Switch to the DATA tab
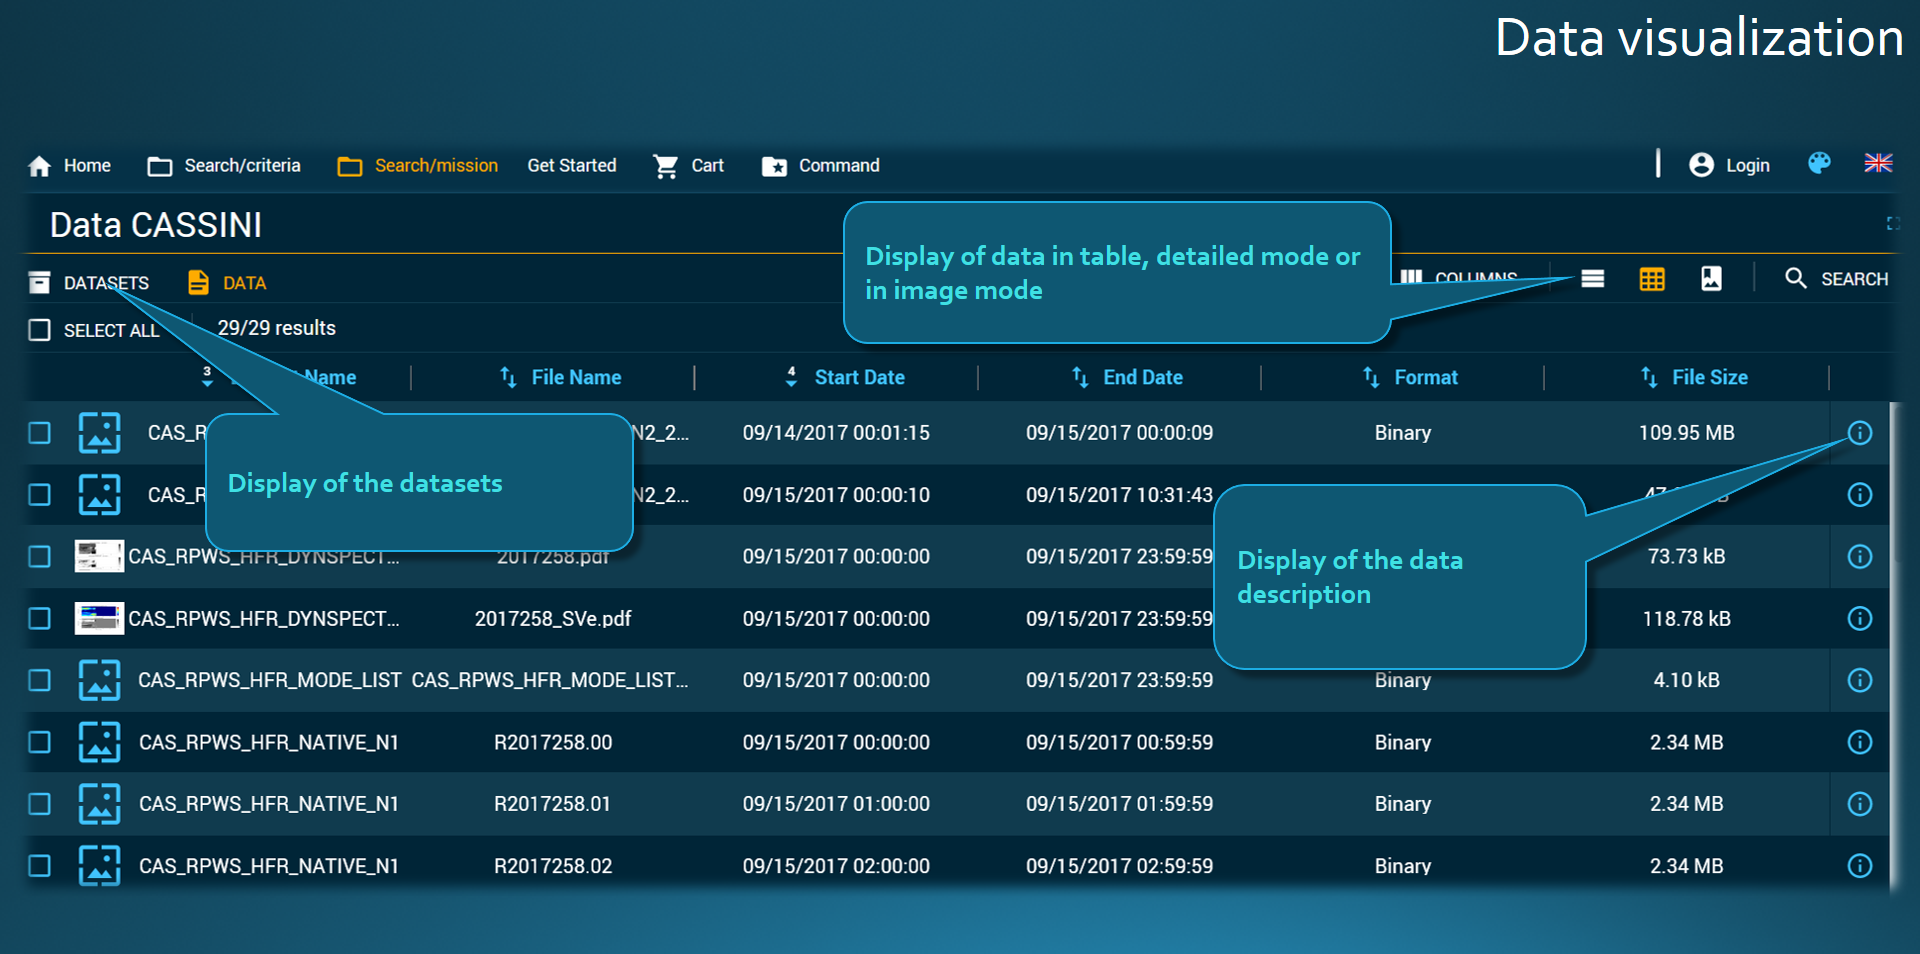The width and height of the screenshot is (1920, 954). coord(227,283)
